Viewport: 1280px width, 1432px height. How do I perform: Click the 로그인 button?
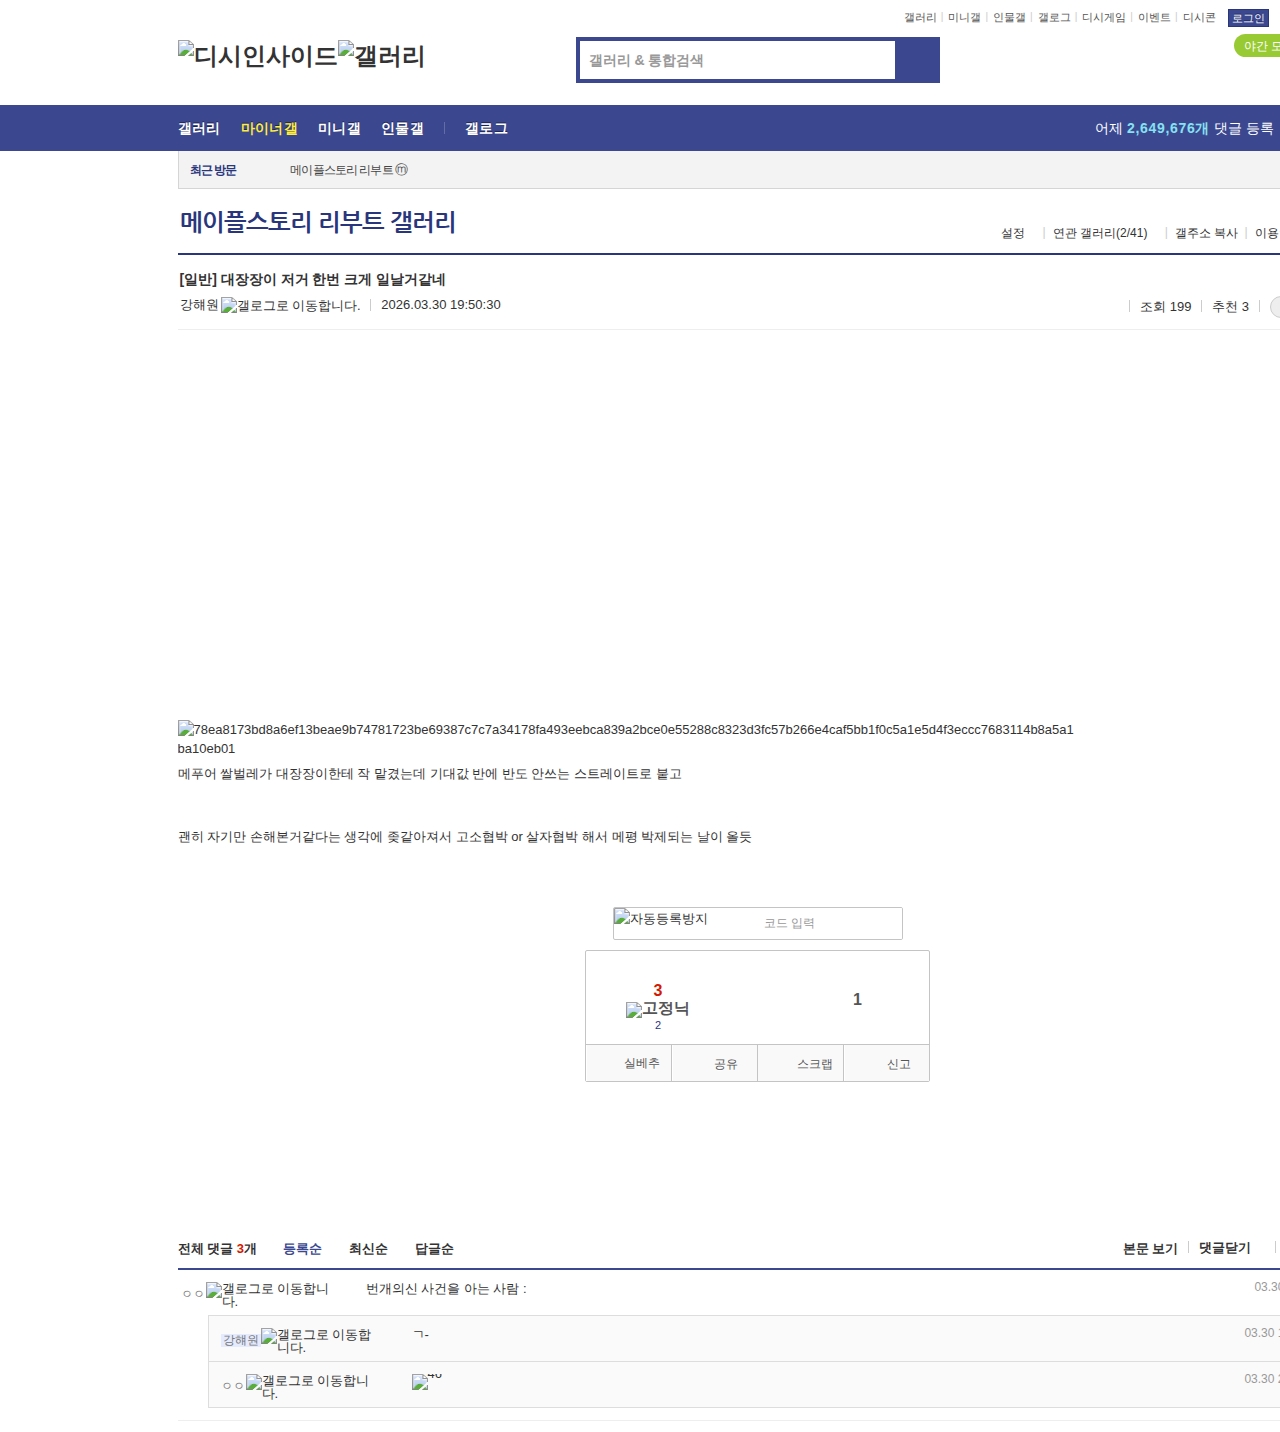click(1248, 18)
